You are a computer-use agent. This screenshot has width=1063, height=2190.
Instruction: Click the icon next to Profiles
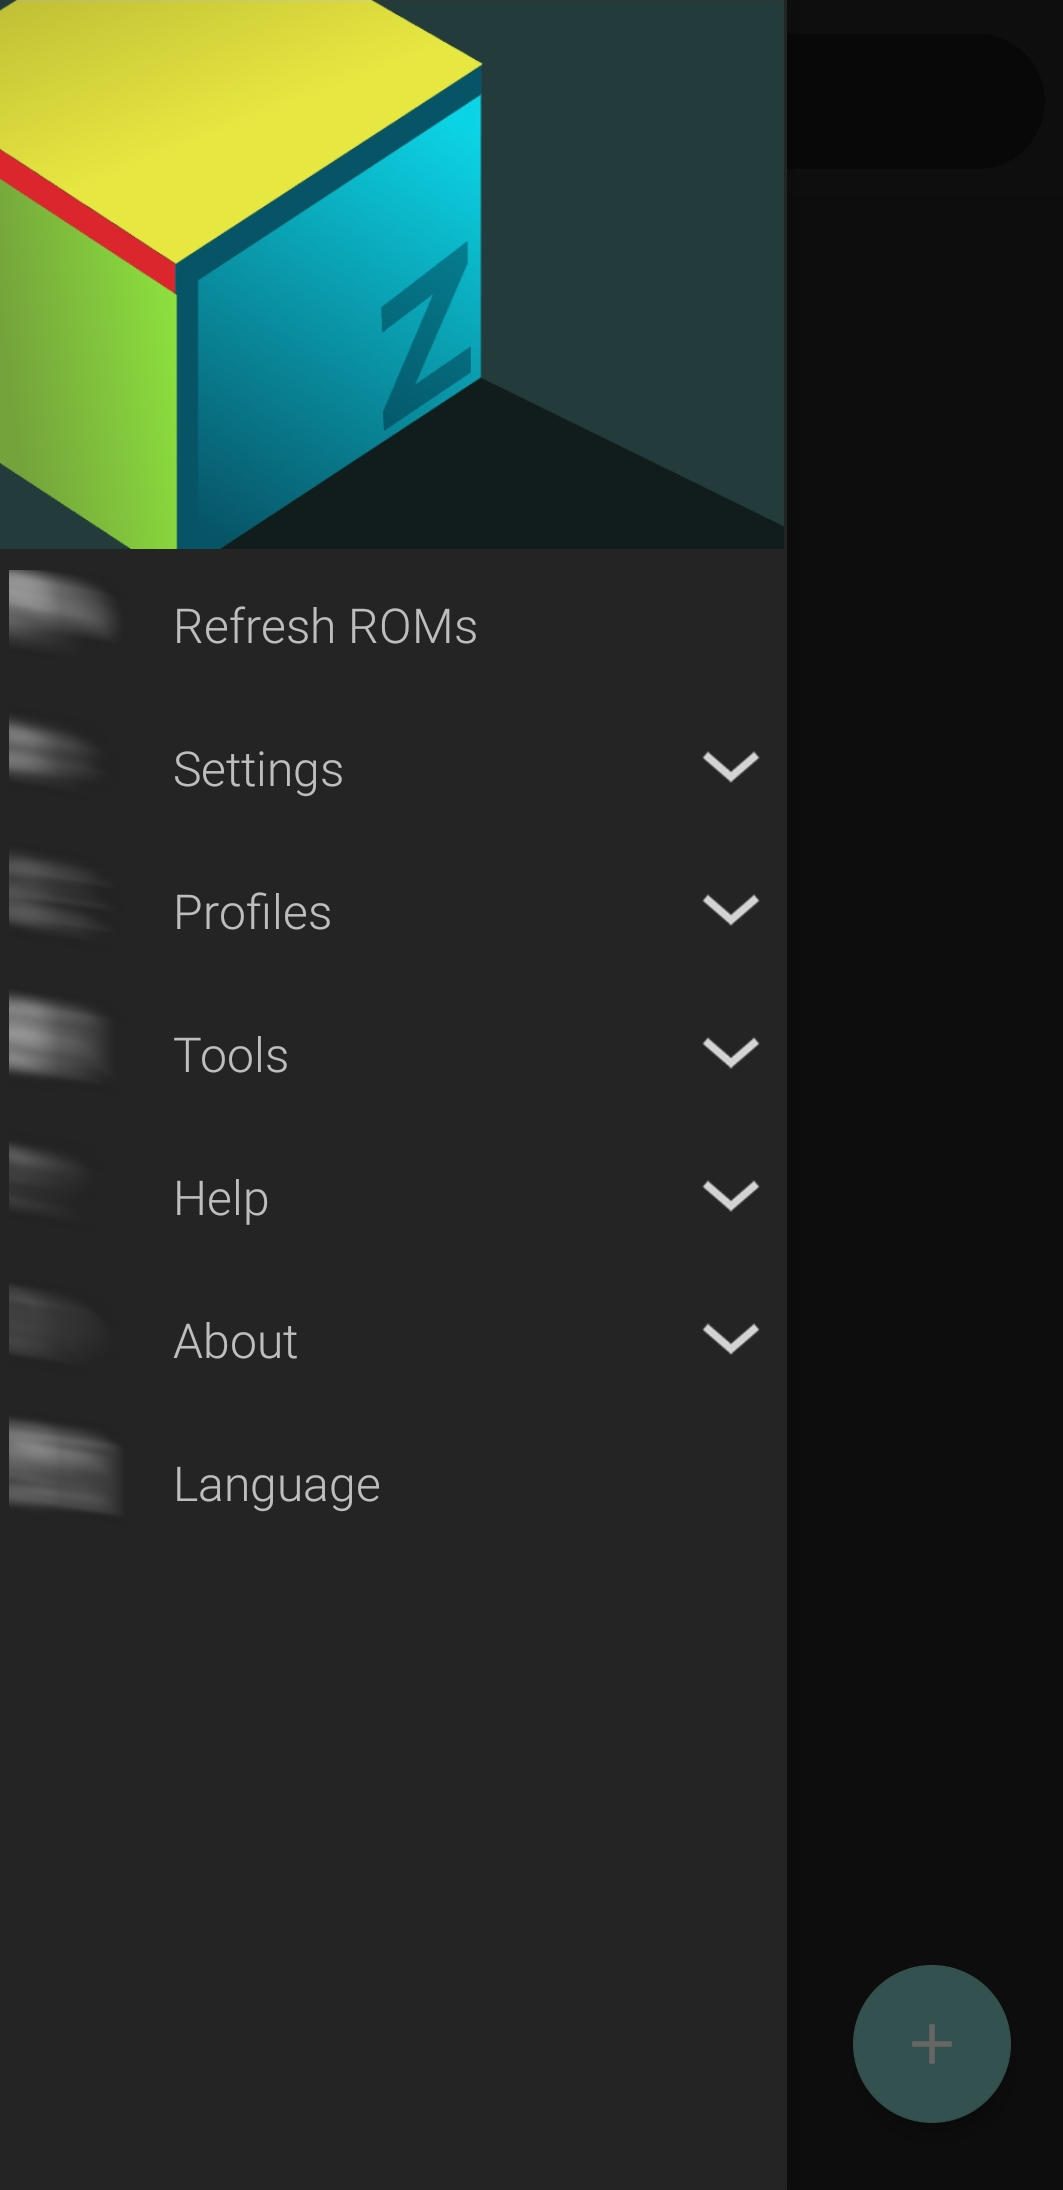[60, 895]
